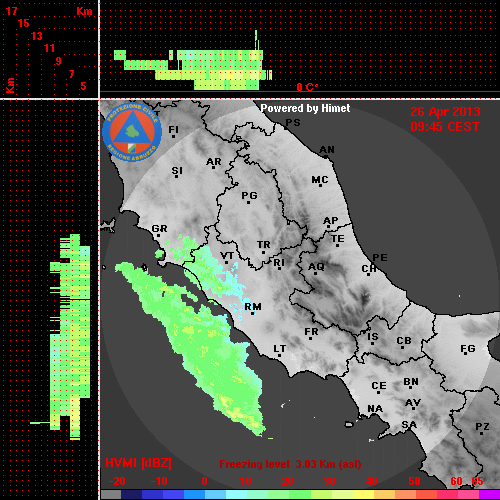The width and height of the screenshot is (500, 500).
Task: Select the PZ city label
Action: coord(482,426)
